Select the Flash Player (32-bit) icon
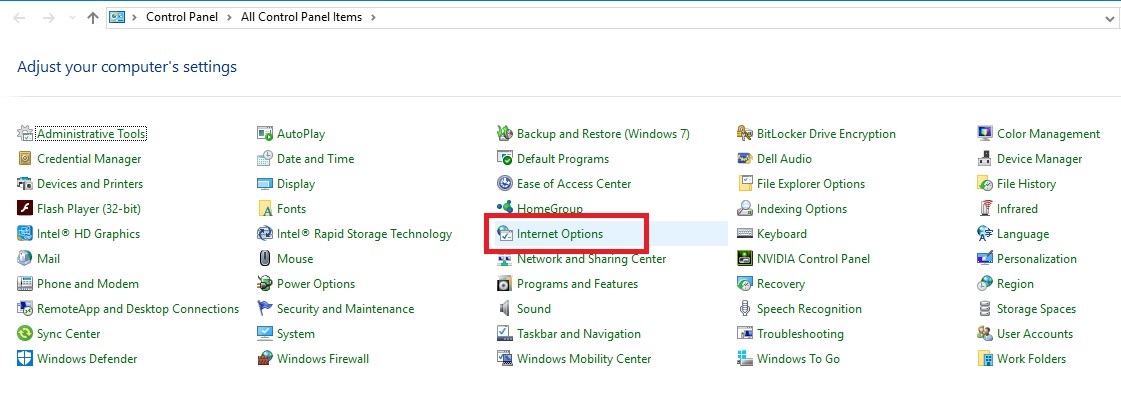This screenshot has height=405, width=1121. (x=25, y=209)
